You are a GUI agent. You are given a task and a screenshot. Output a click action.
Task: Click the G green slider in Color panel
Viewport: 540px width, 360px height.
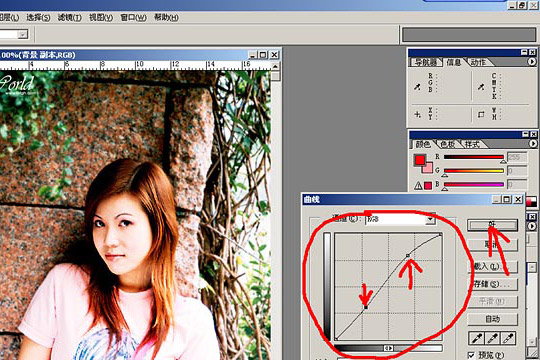[474, 171]
